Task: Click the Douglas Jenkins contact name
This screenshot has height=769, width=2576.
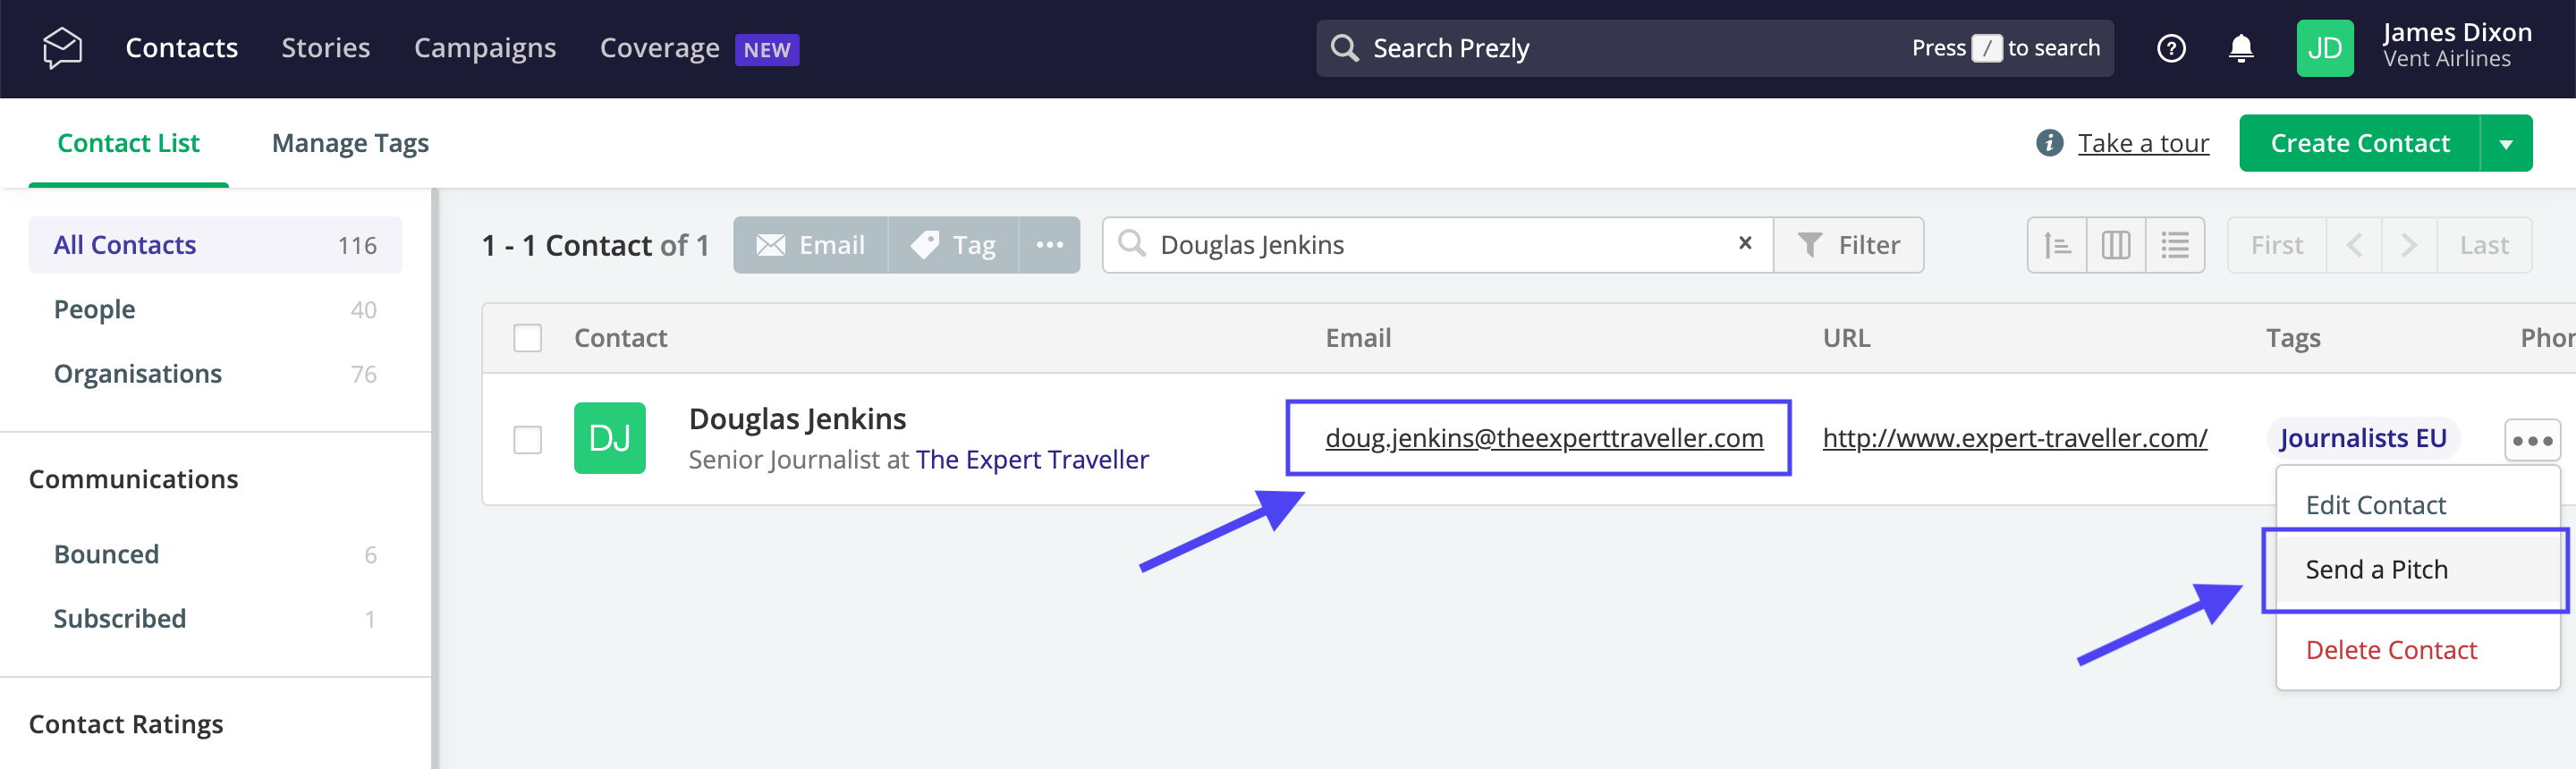Action: pos(797,418)
